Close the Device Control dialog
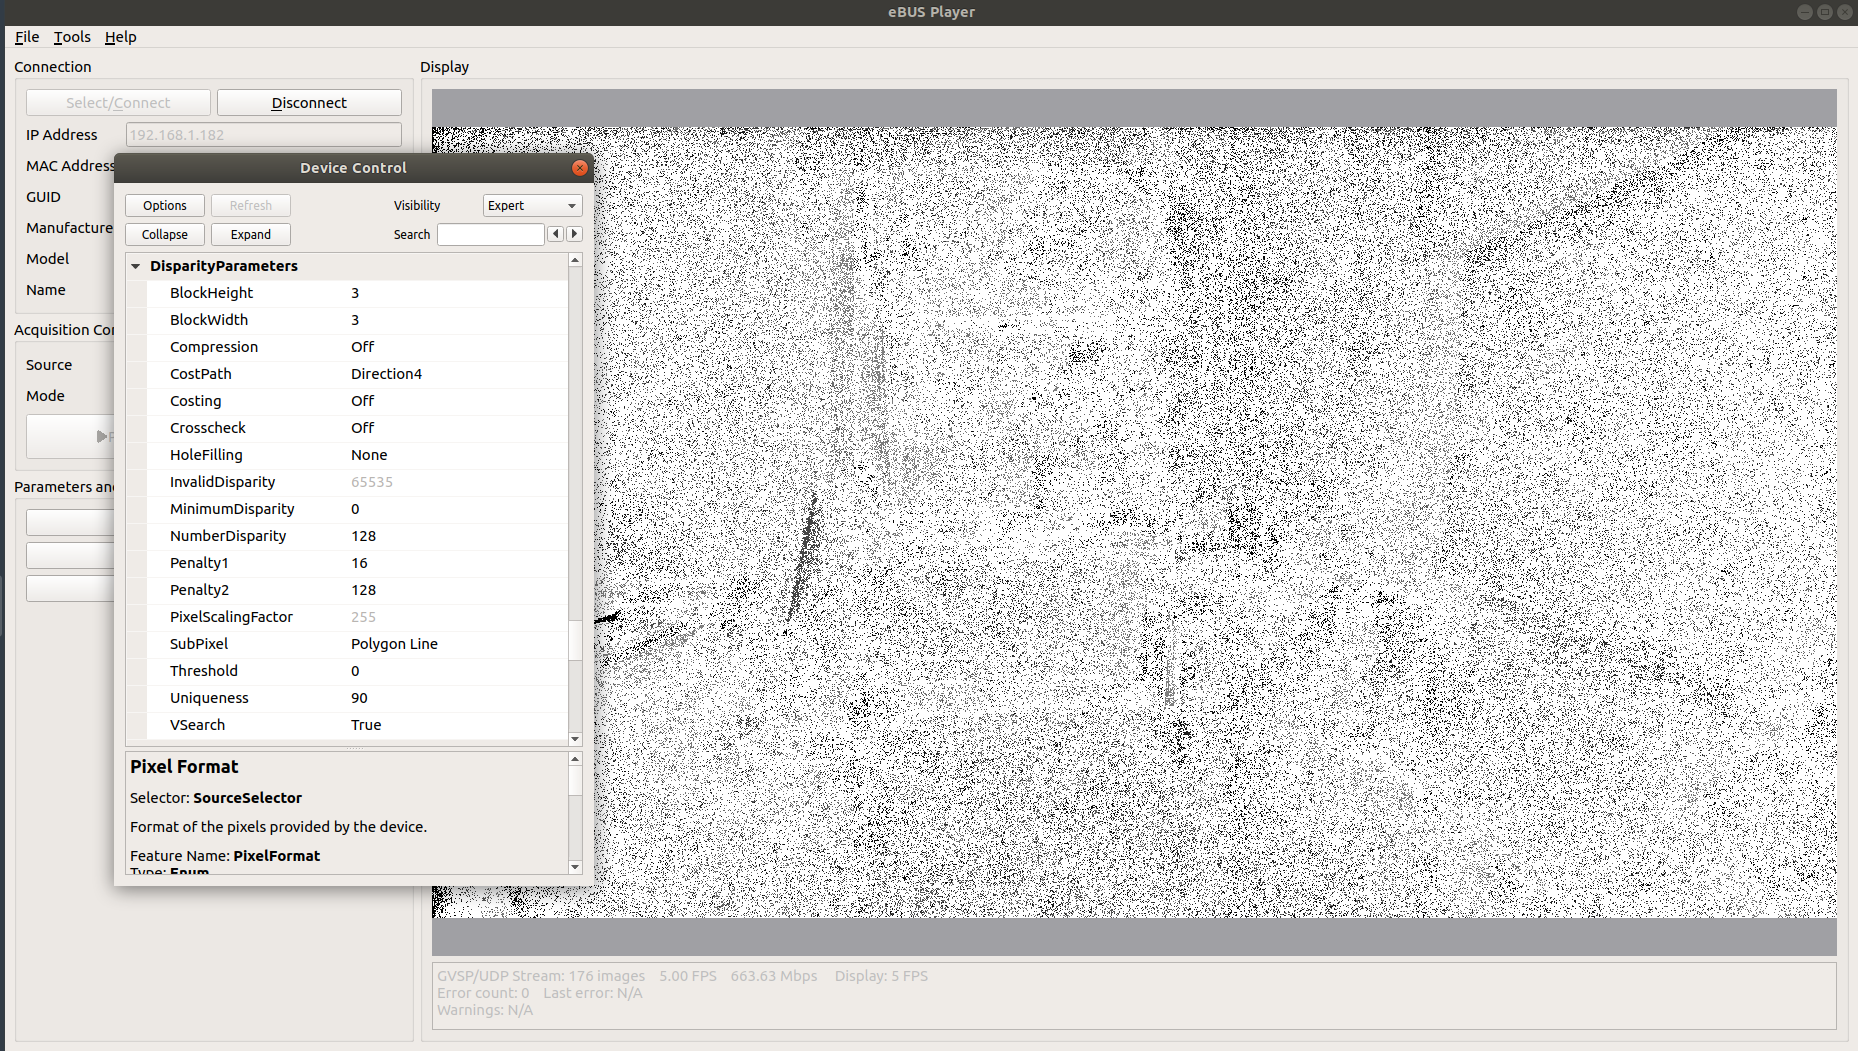This screenshot has width=1858, height=1051. pyautogui.click(x=579, y=168)
